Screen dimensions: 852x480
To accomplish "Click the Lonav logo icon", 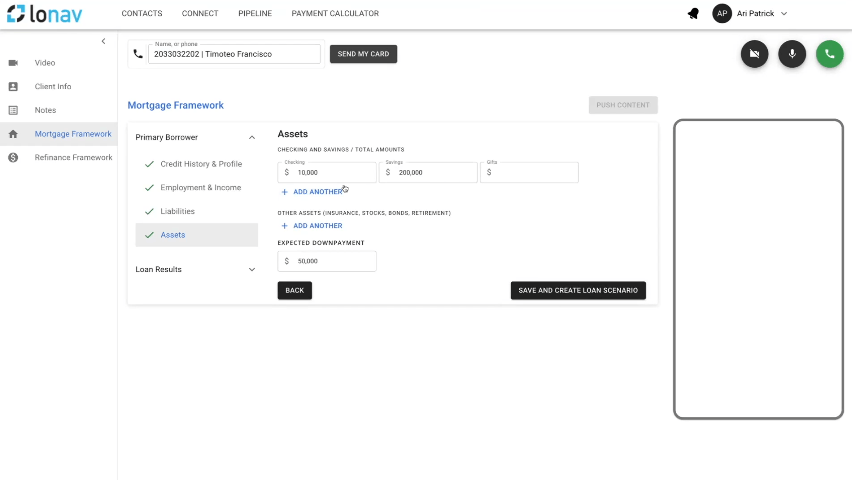I will pos(16,14).
